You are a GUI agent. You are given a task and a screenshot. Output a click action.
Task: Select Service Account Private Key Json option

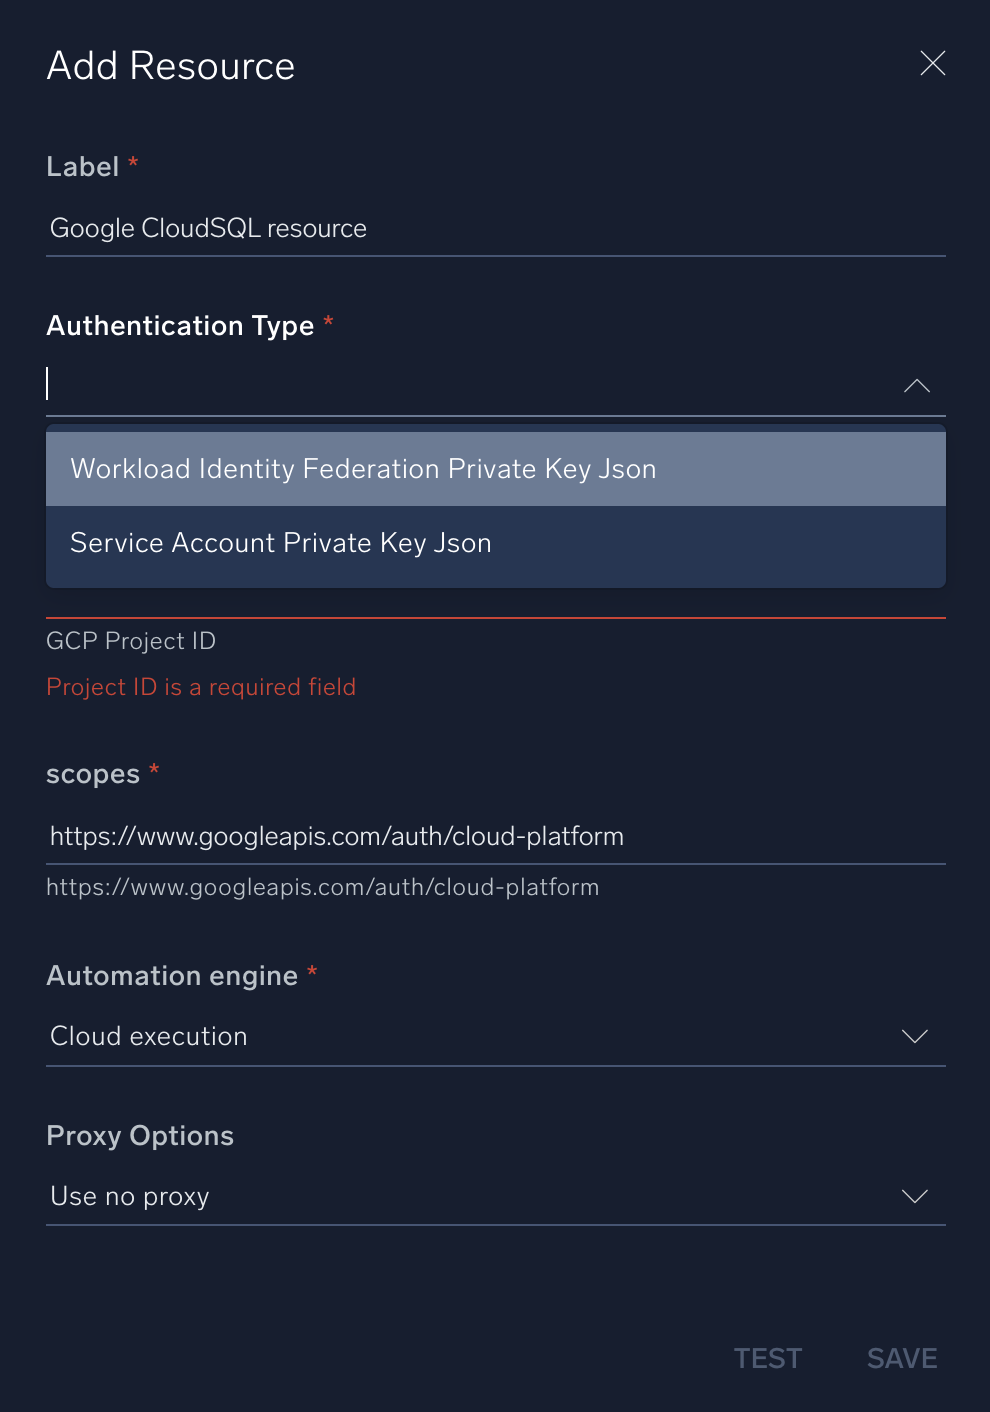coord(280,542)
